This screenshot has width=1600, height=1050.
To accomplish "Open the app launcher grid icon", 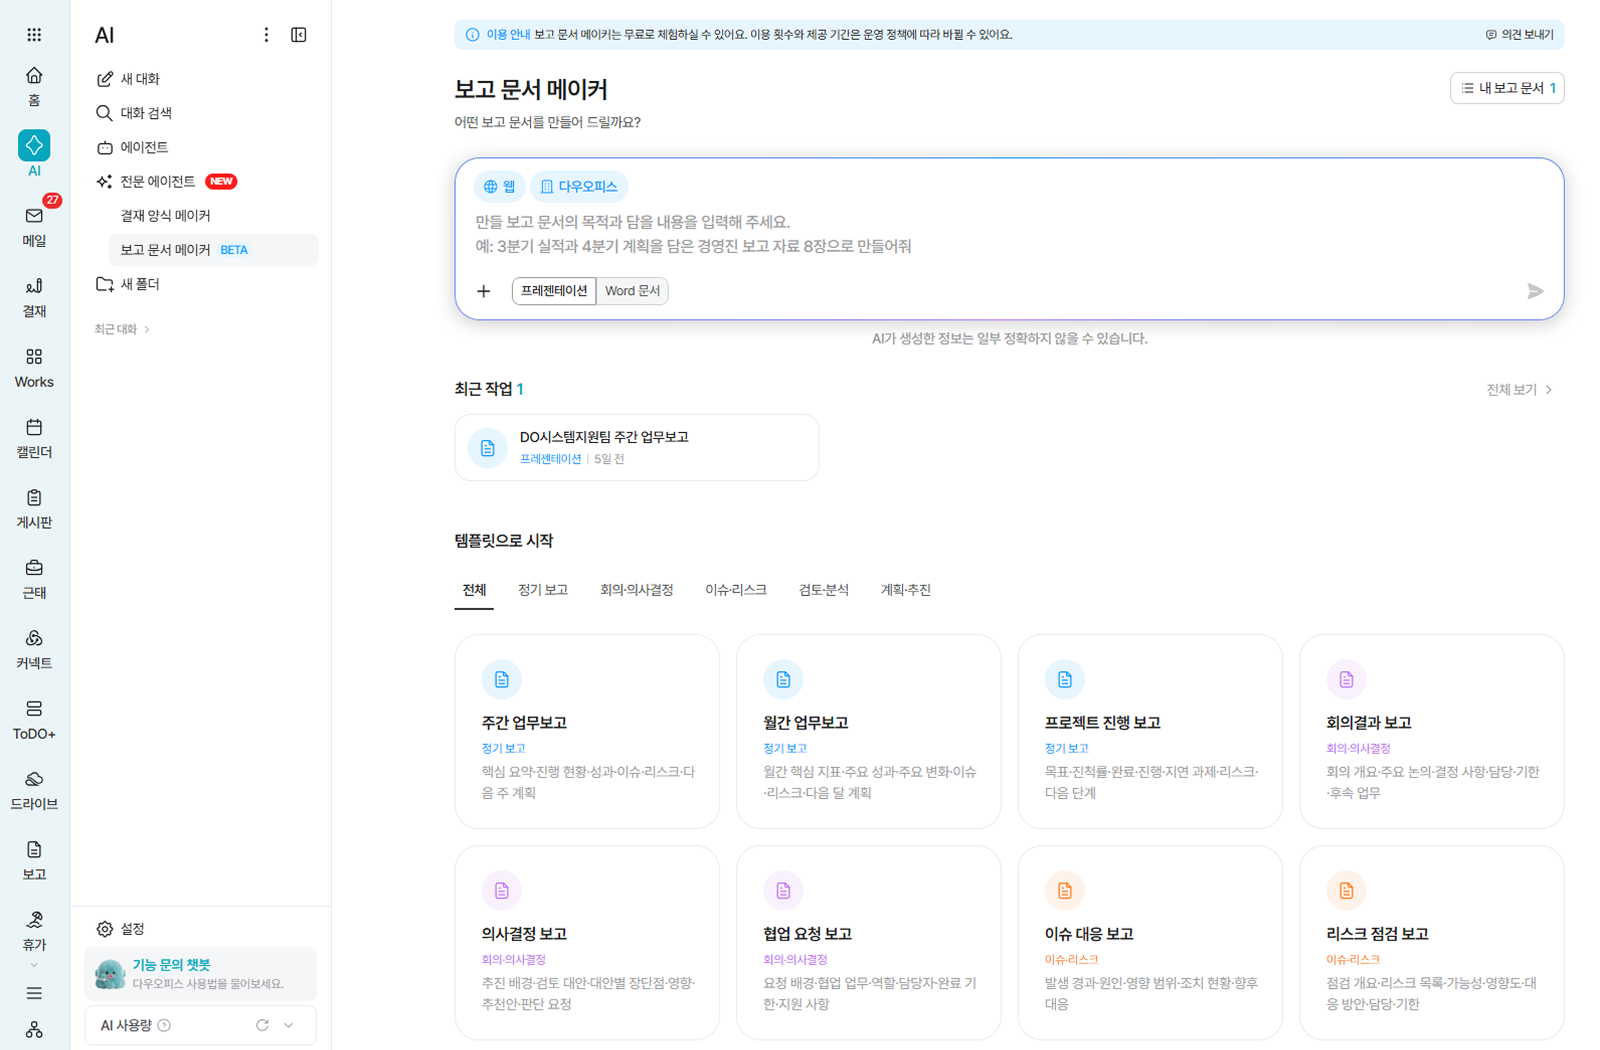I will 34,35.
